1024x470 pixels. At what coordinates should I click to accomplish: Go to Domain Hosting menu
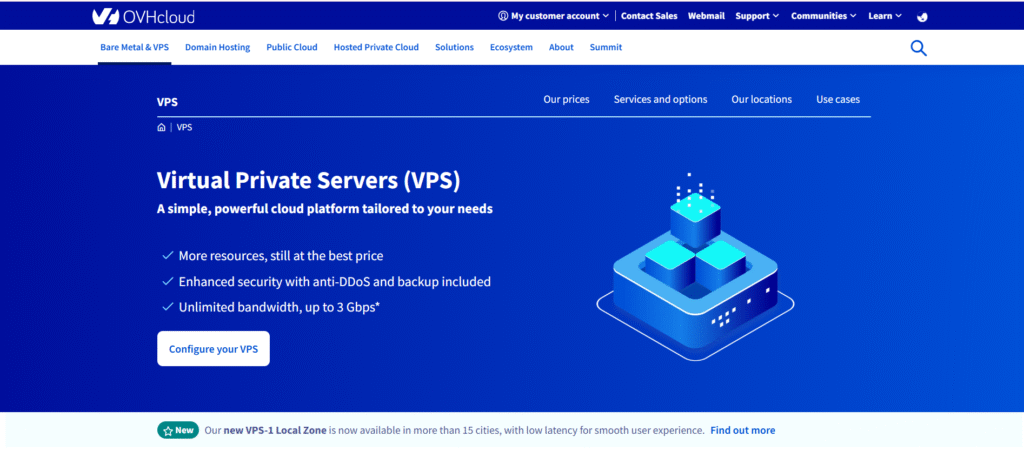click(x=218, y=47)
